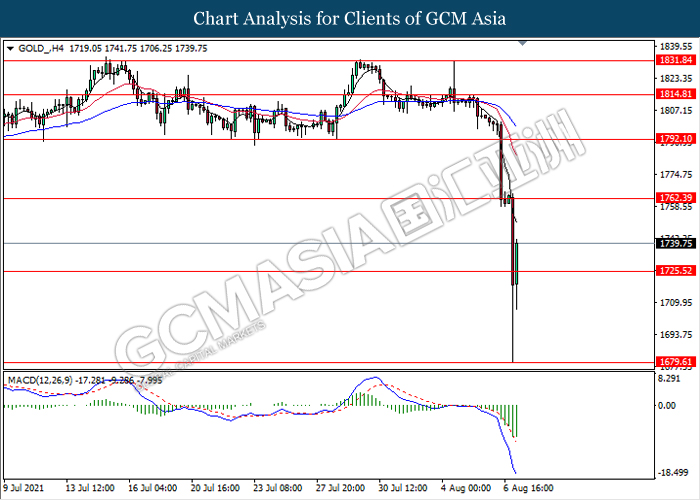Screen dimensions: 700x500
Task: Click the 9 Jul 2021 date label
Action: (x=24, y=488)
